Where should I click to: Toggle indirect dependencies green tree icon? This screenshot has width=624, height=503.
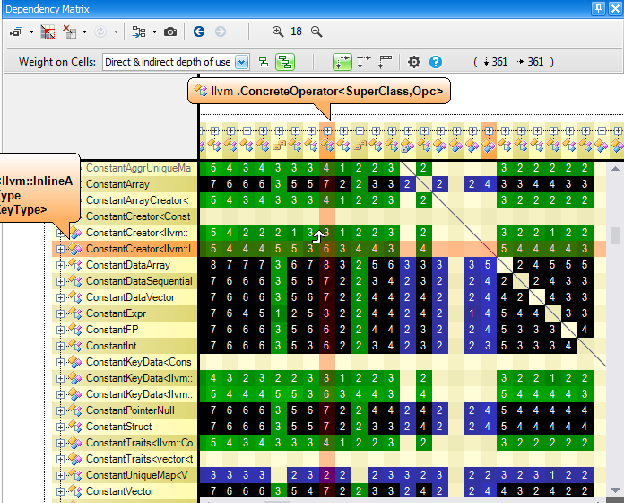coord(285,62)
